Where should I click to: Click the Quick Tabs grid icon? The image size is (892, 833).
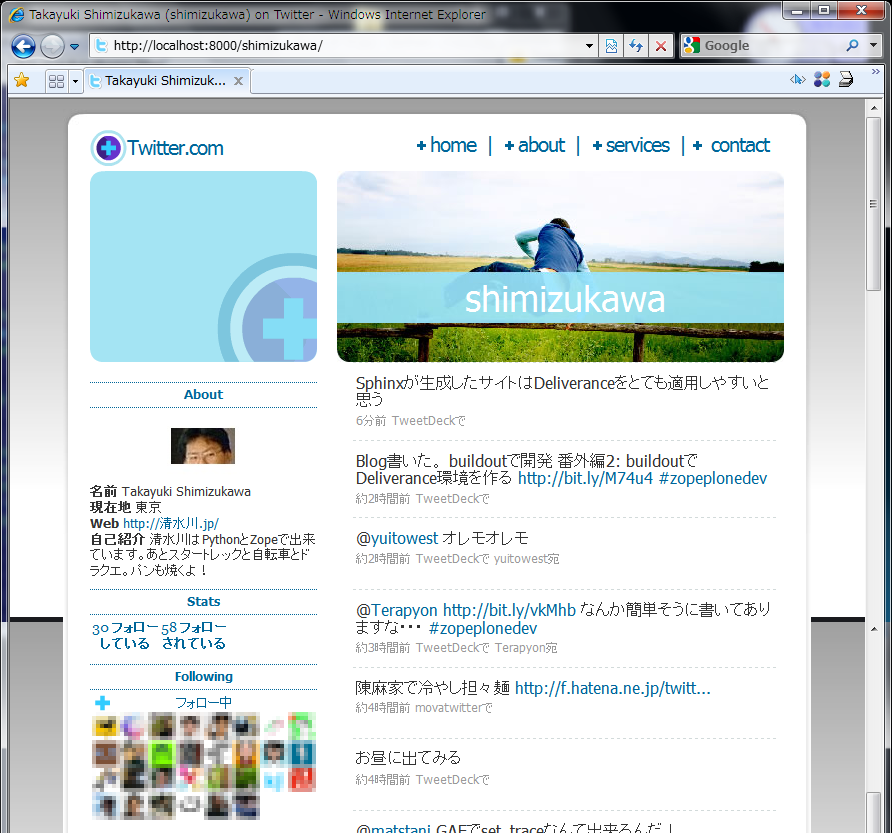tap(56, 81)
